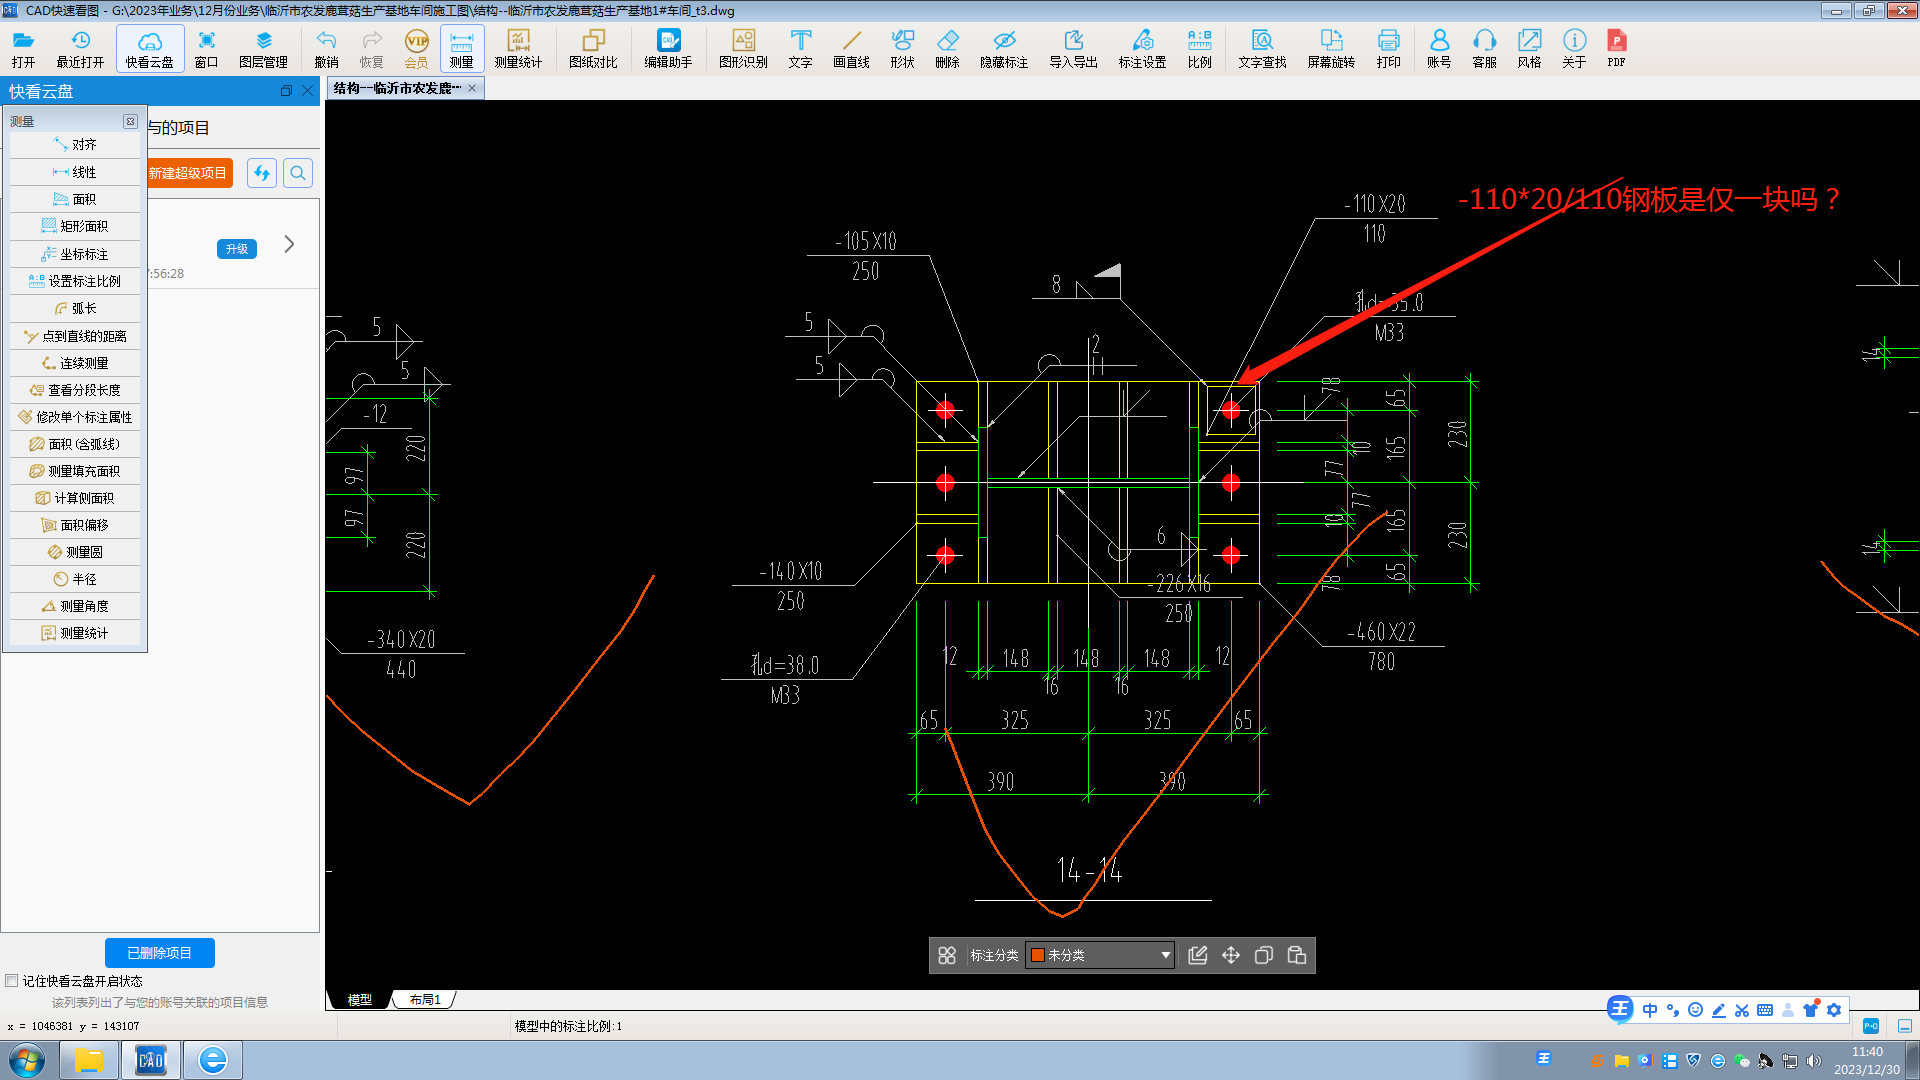Open 测量统计 from the top toolbar
Viewport: 1920px width, 1080px height.
[518, 48]
